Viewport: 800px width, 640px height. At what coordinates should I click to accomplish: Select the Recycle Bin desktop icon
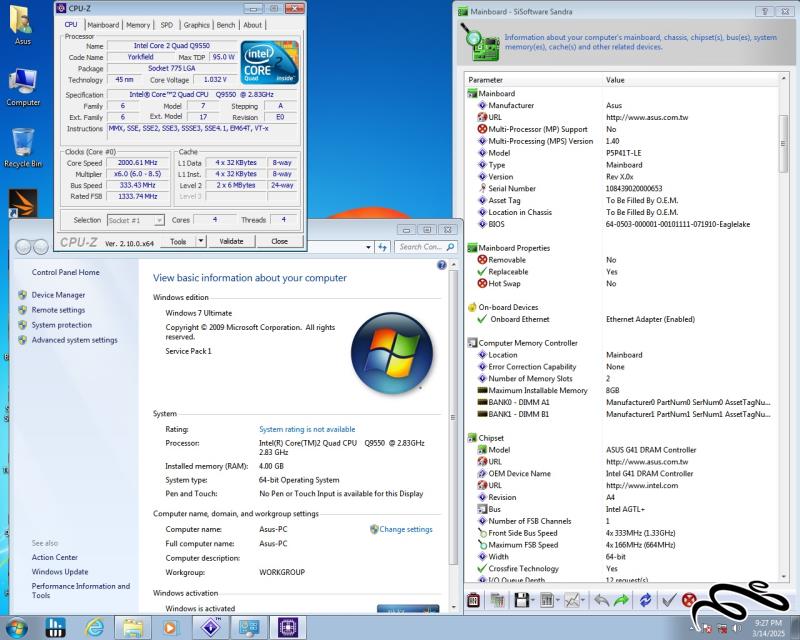point(22,148)
